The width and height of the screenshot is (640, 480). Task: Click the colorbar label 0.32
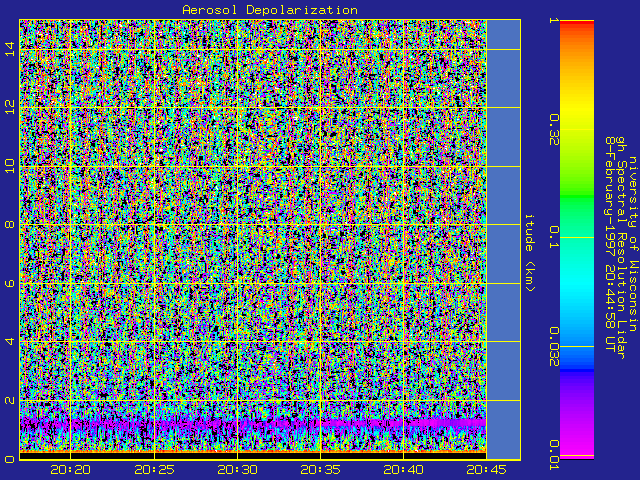553,130
